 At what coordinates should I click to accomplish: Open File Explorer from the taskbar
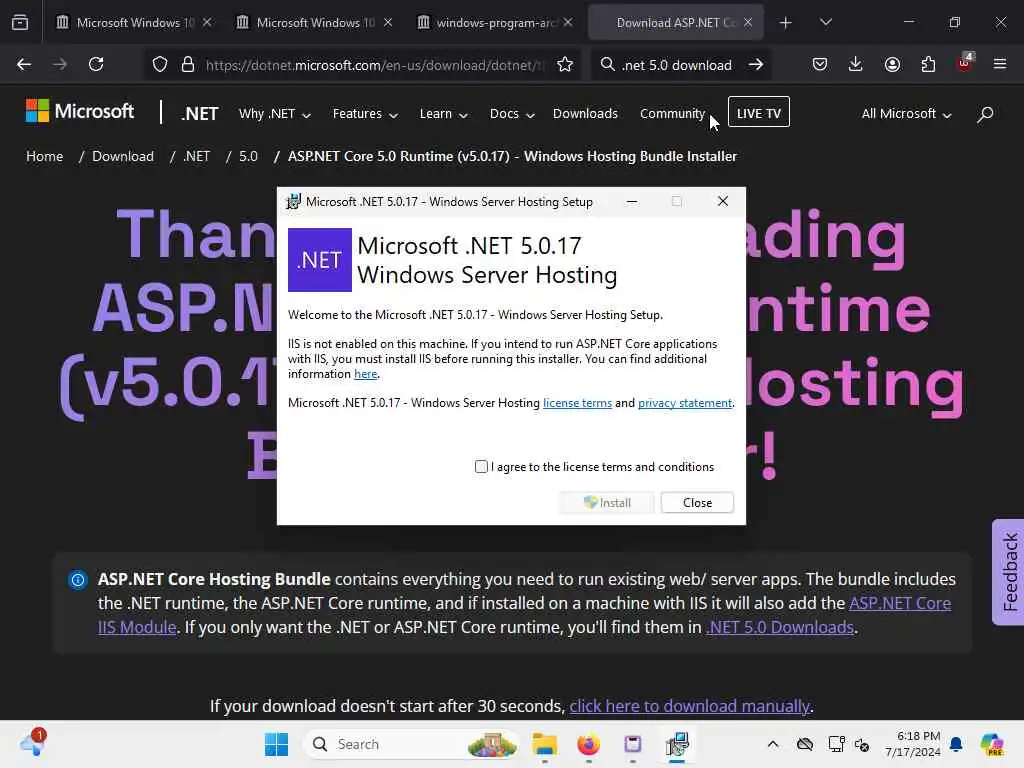click(544, 744)
